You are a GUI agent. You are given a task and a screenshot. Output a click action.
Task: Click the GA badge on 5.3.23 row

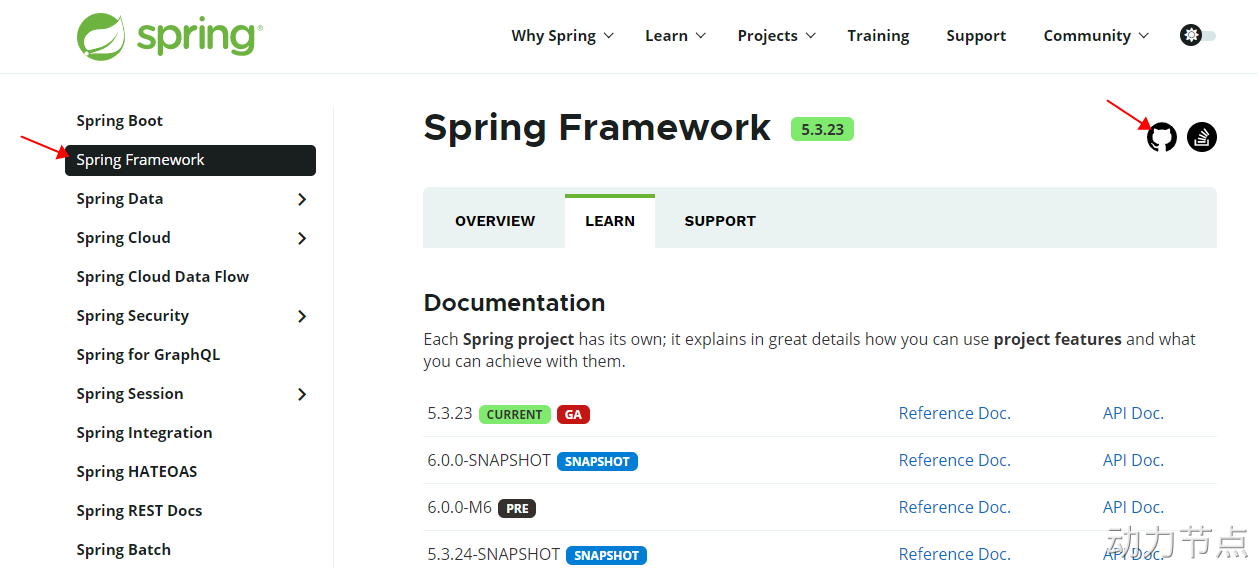(x=573, y=415)
